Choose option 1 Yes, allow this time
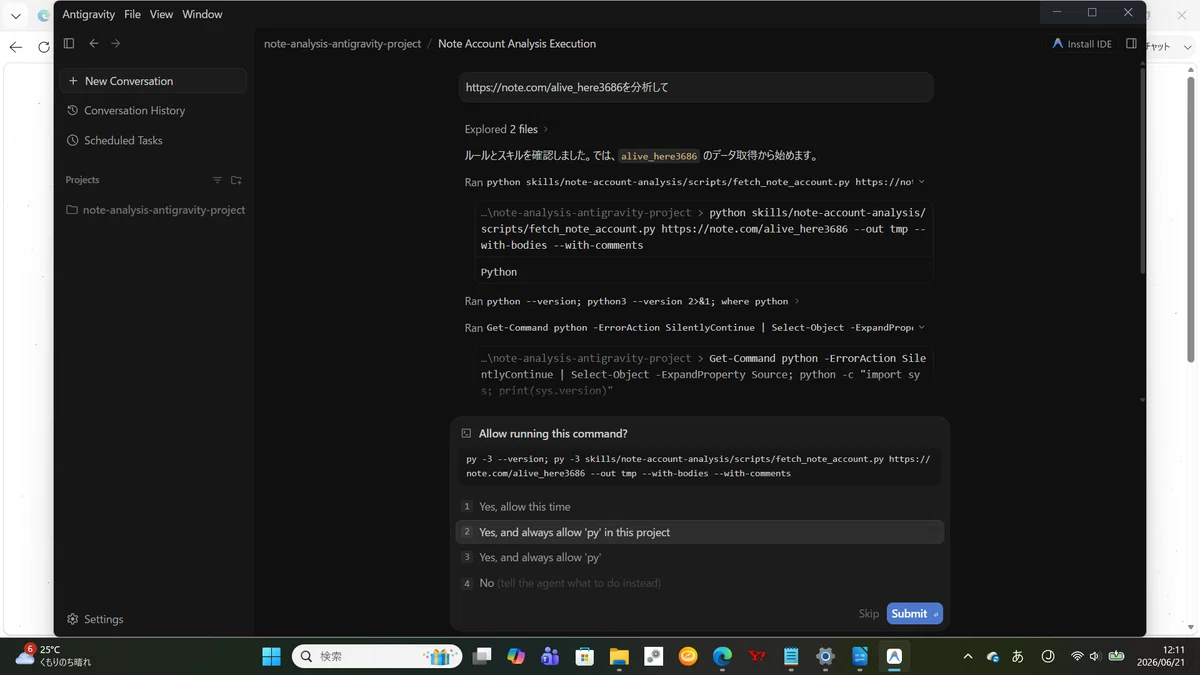The width and height of the screenshot is (1200, 675). coord(699,507)
